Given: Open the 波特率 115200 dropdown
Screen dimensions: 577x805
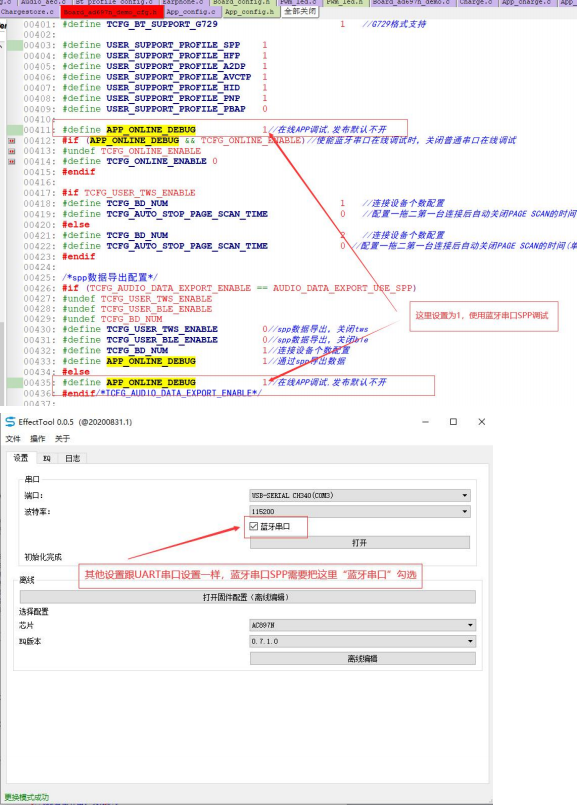Looking at the screenshot, I should click(360, 511).
